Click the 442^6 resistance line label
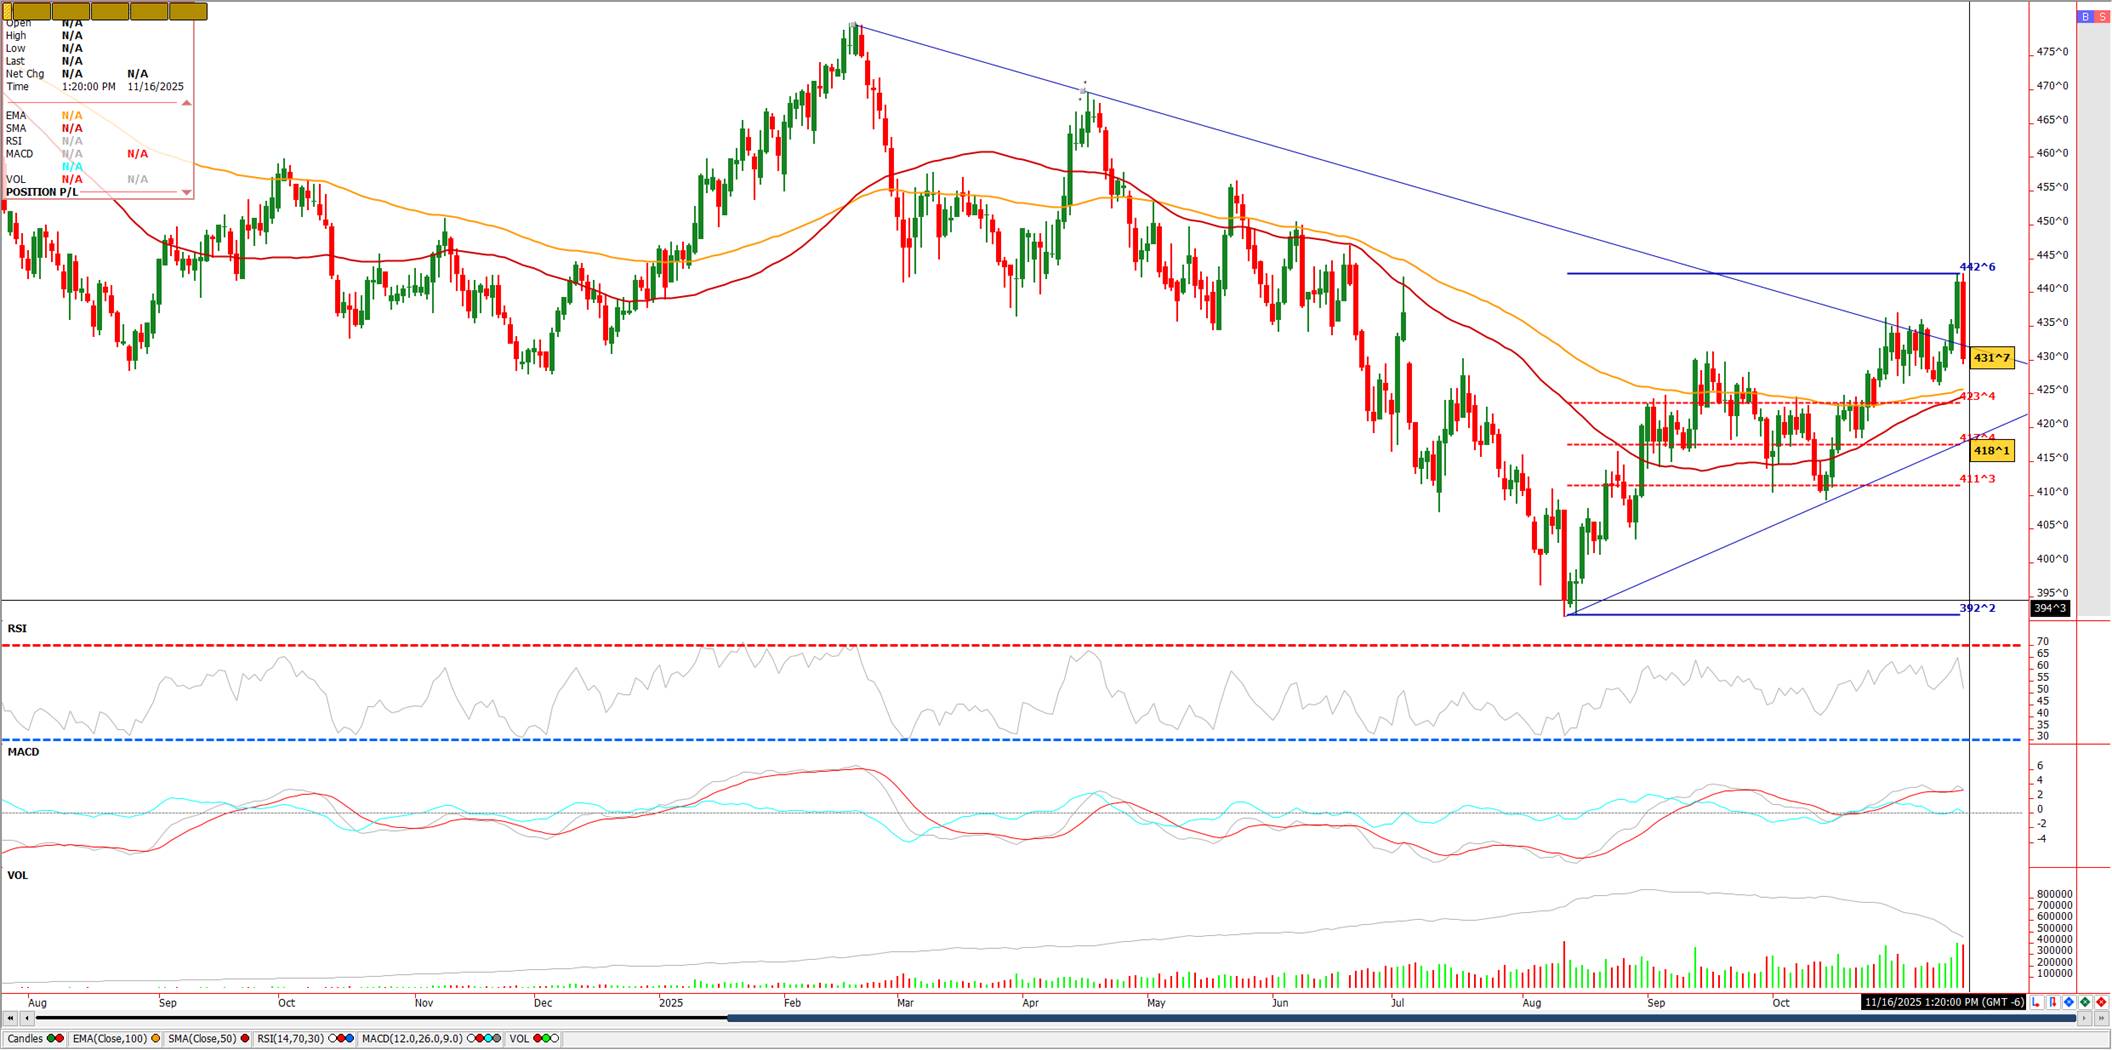The image size is (2112, 1050). 1977,267
